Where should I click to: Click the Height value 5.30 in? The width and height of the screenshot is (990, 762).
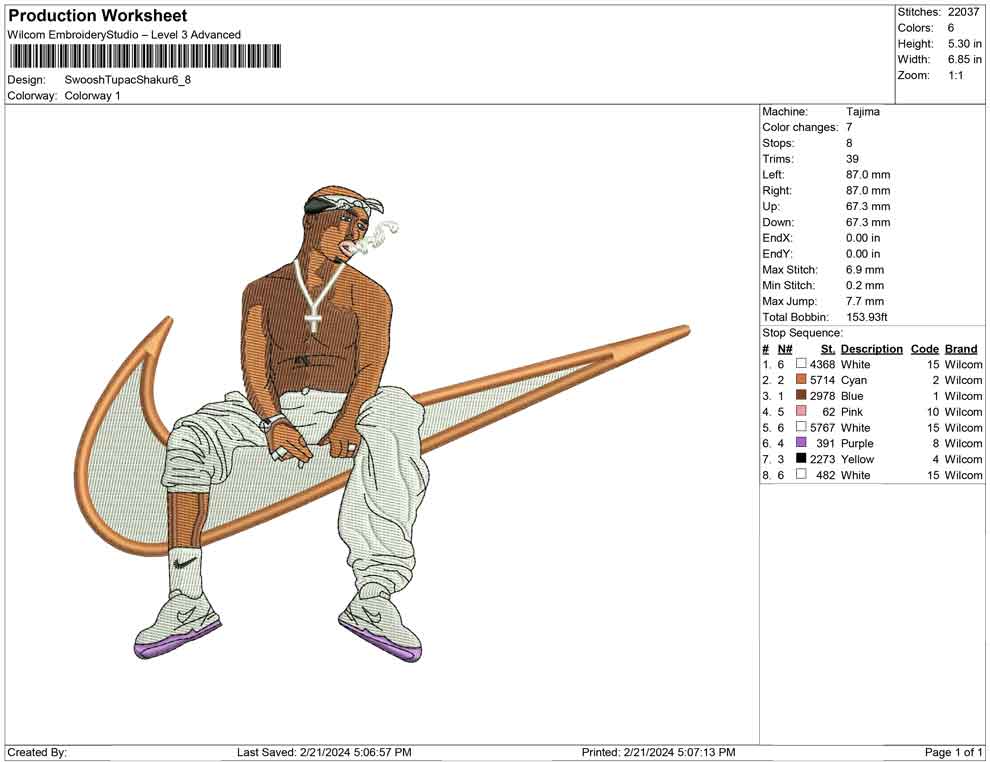click(x=964, y=44)
